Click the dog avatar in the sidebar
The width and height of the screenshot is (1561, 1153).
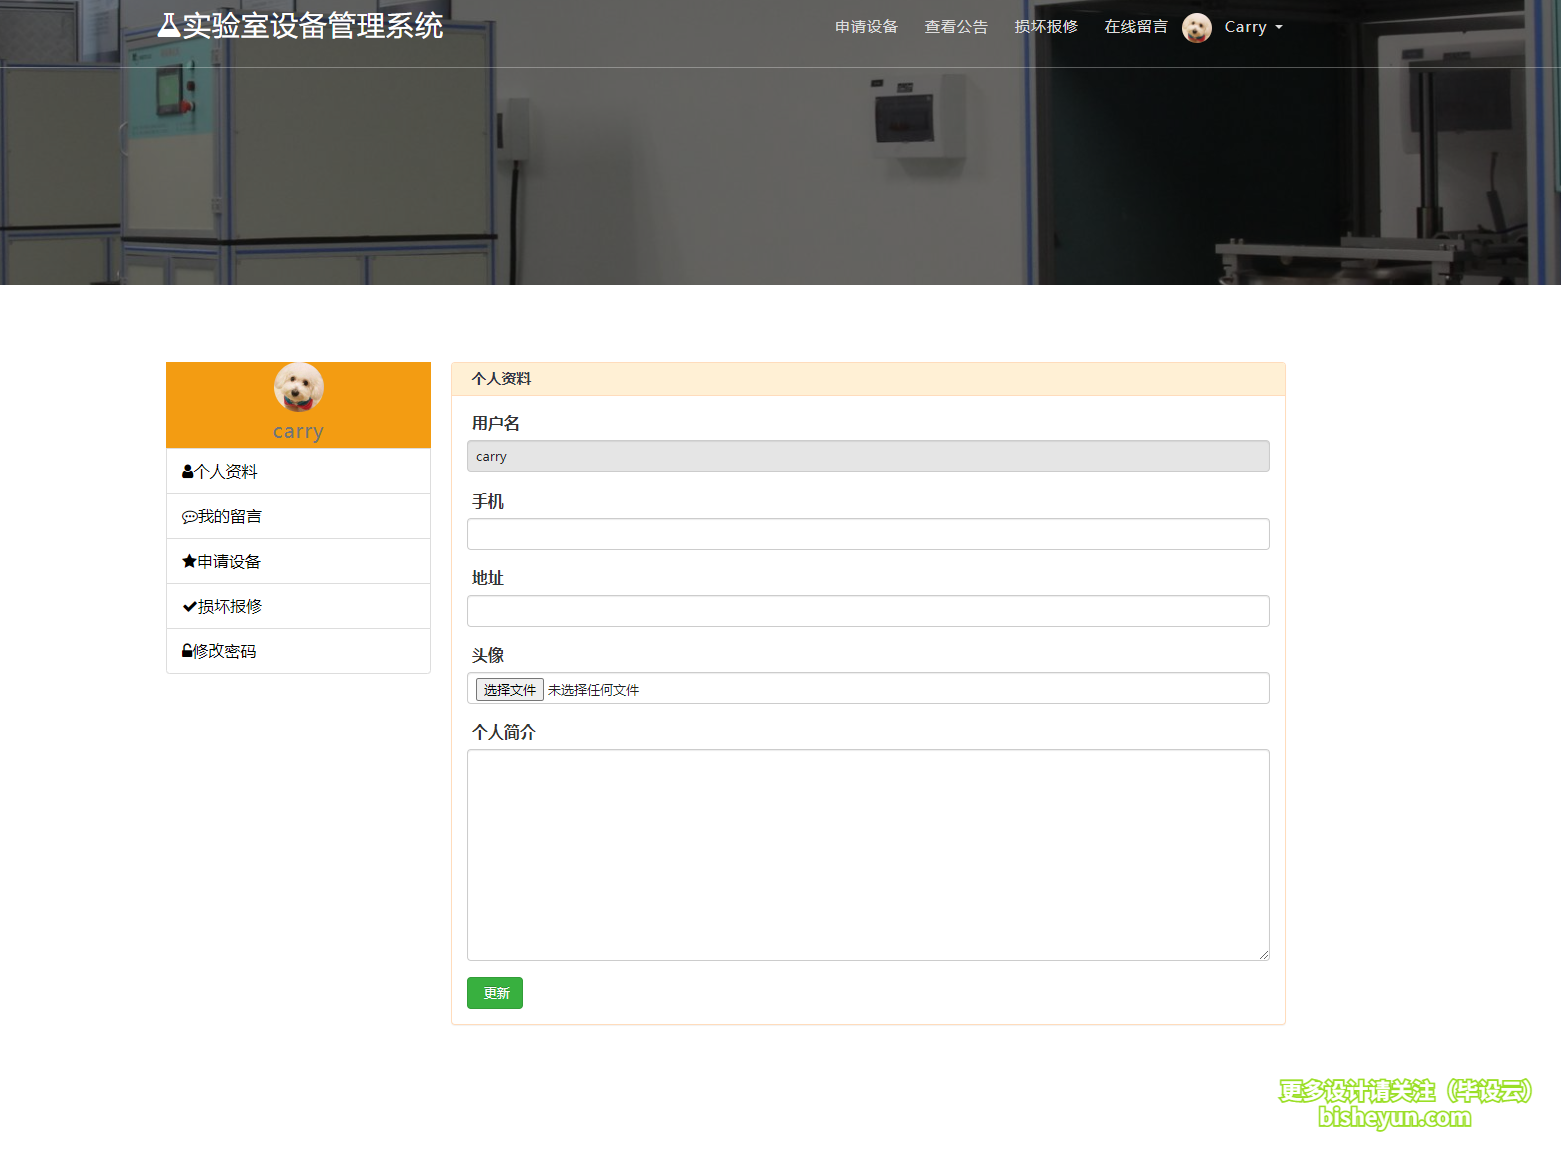298,387
